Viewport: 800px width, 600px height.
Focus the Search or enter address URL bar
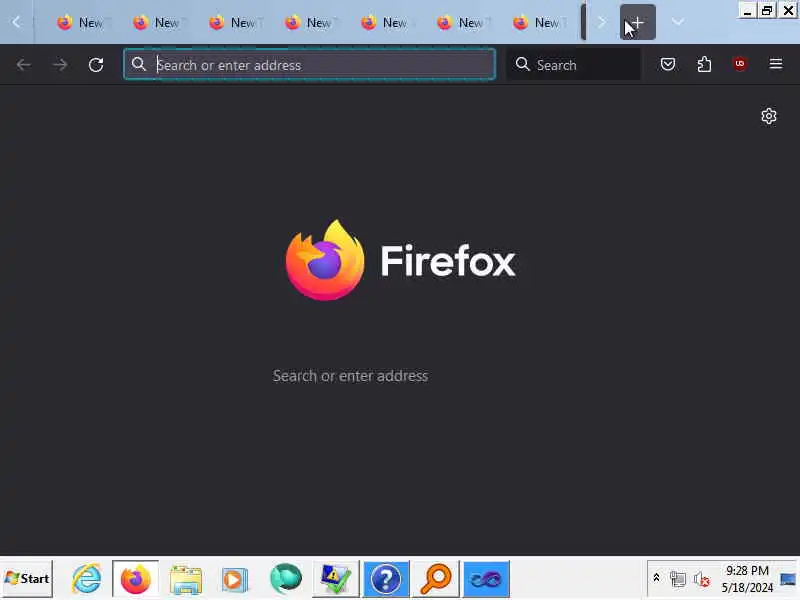[310, 65]
